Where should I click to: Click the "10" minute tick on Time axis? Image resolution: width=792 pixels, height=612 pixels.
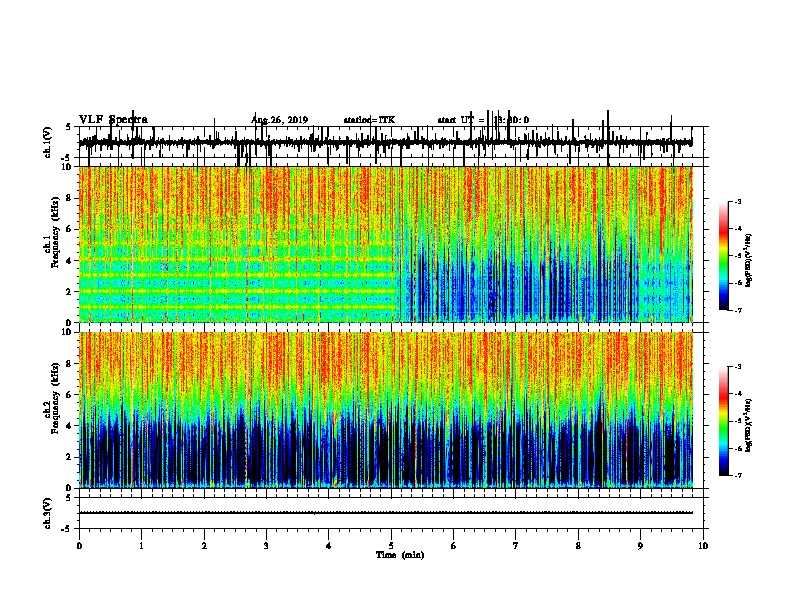pyautogui.click(x=703, y=545)
